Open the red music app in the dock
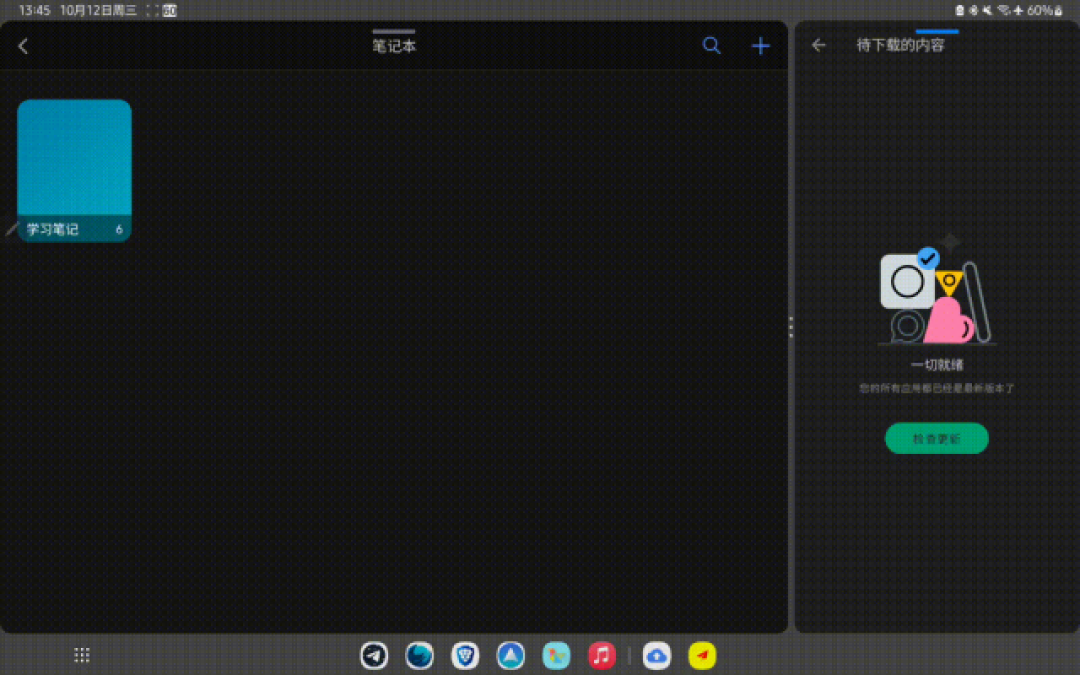 (x=601, y=656)
